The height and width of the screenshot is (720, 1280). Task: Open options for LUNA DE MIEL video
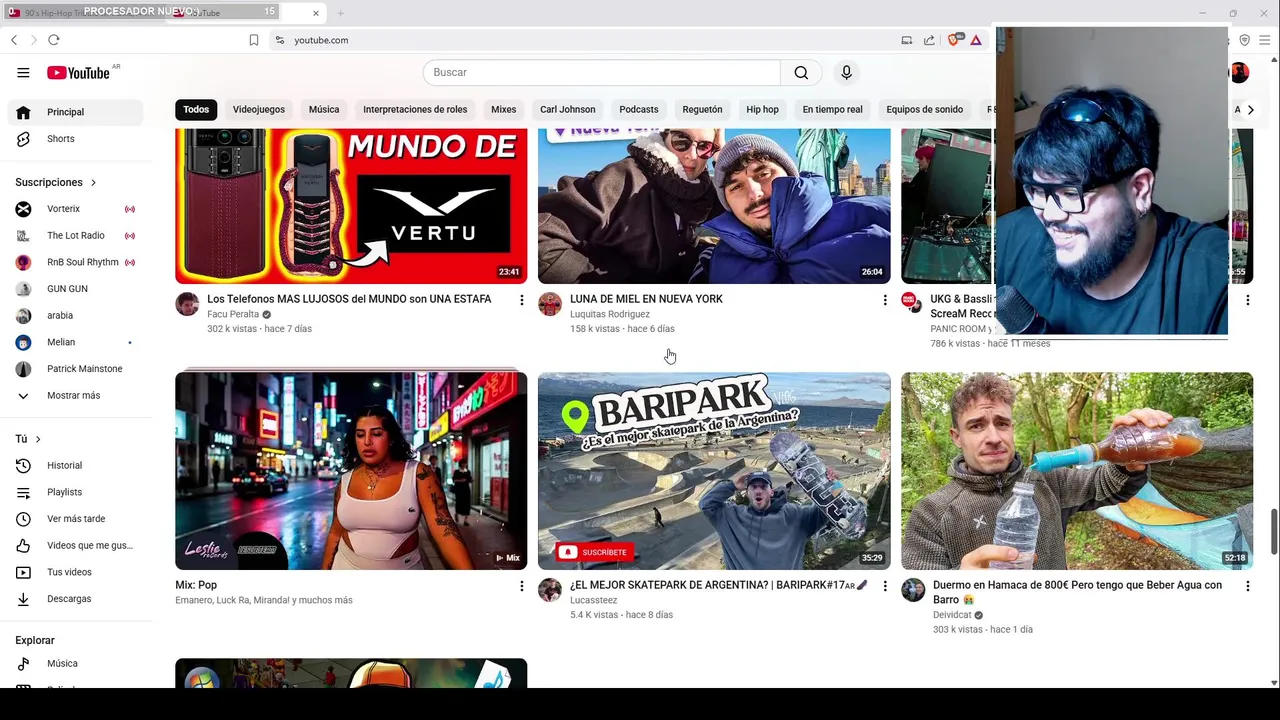tap(884, 300)
